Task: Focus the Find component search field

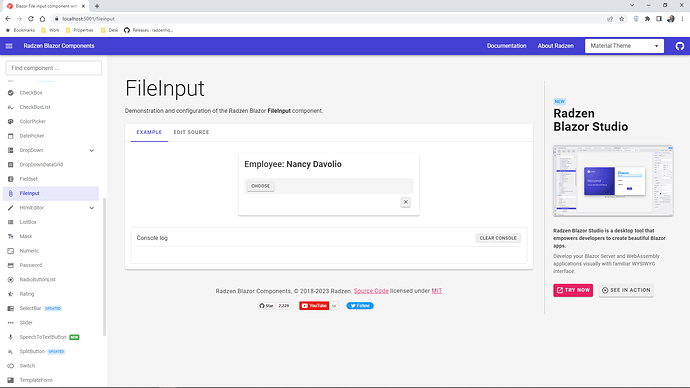Action: tap(54, 68)
